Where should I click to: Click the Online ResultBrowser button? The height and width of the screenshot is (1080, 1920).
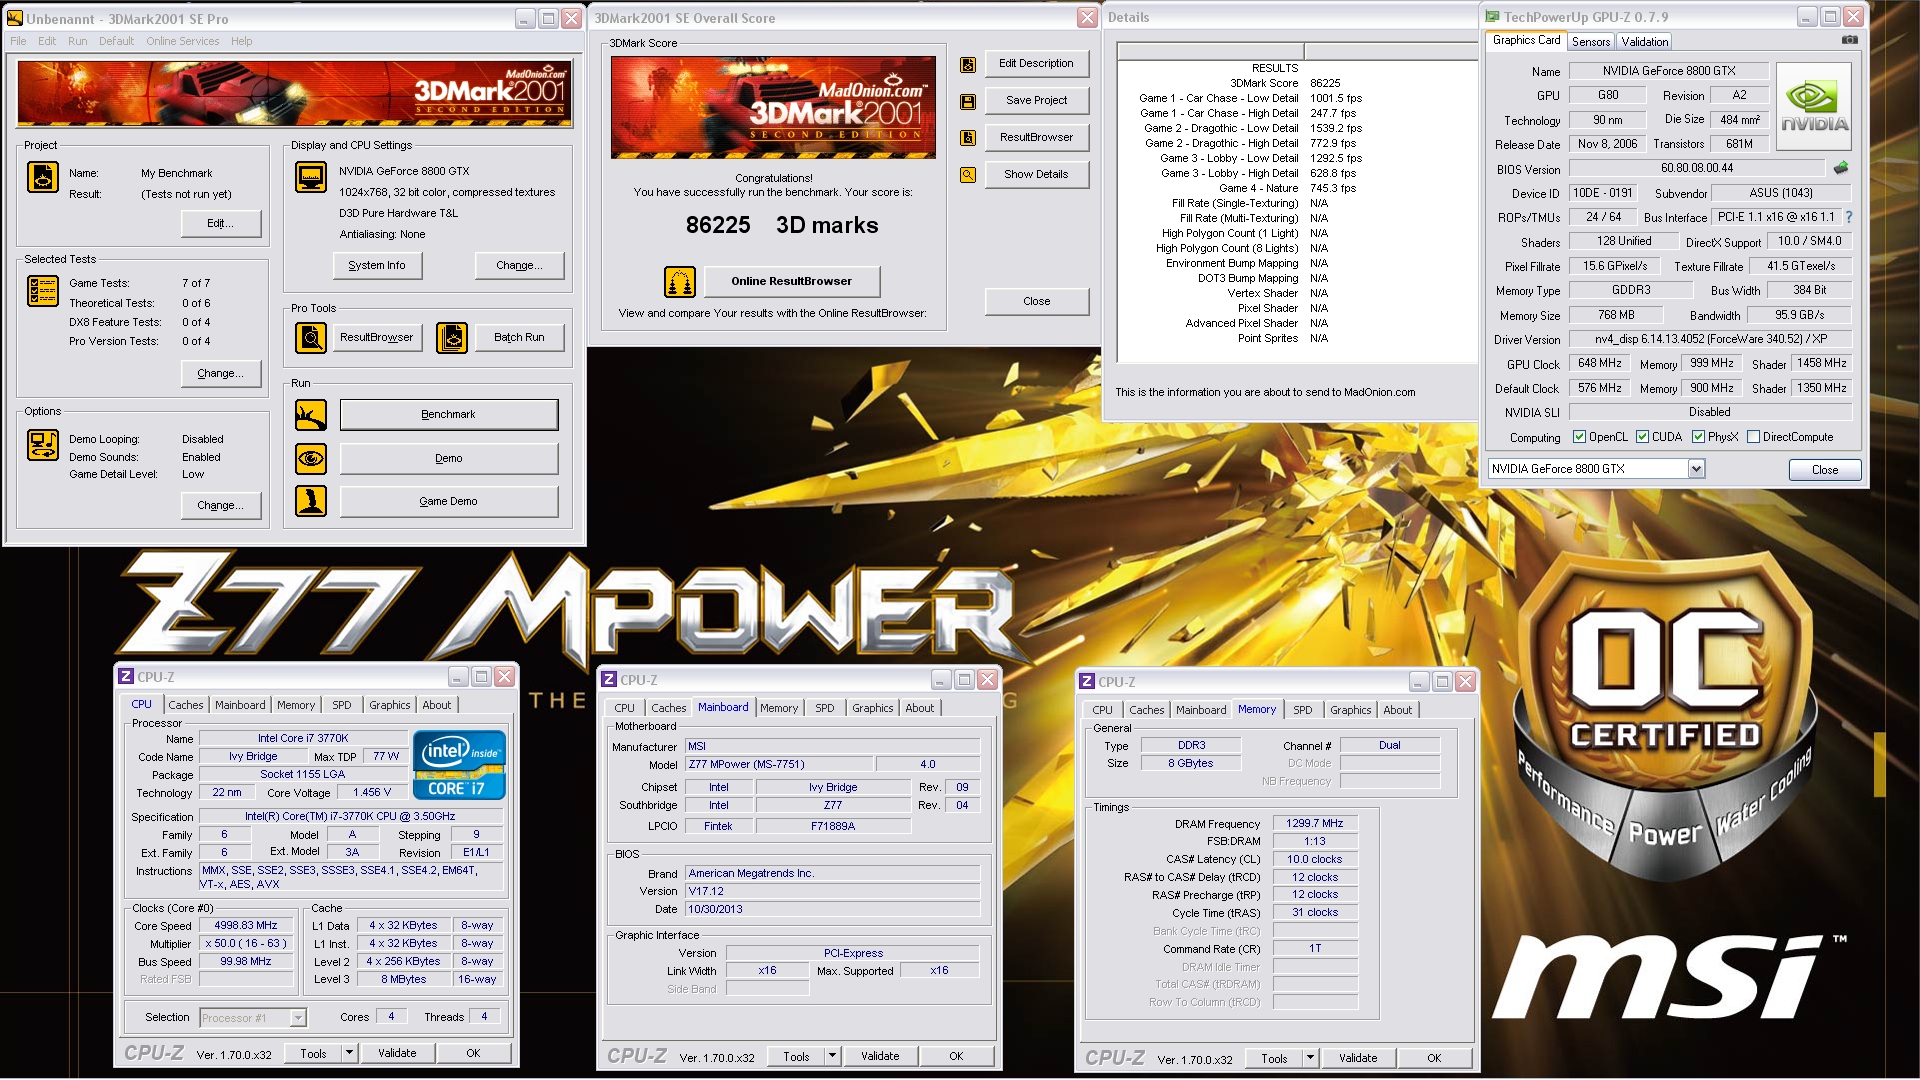point(791,281)
